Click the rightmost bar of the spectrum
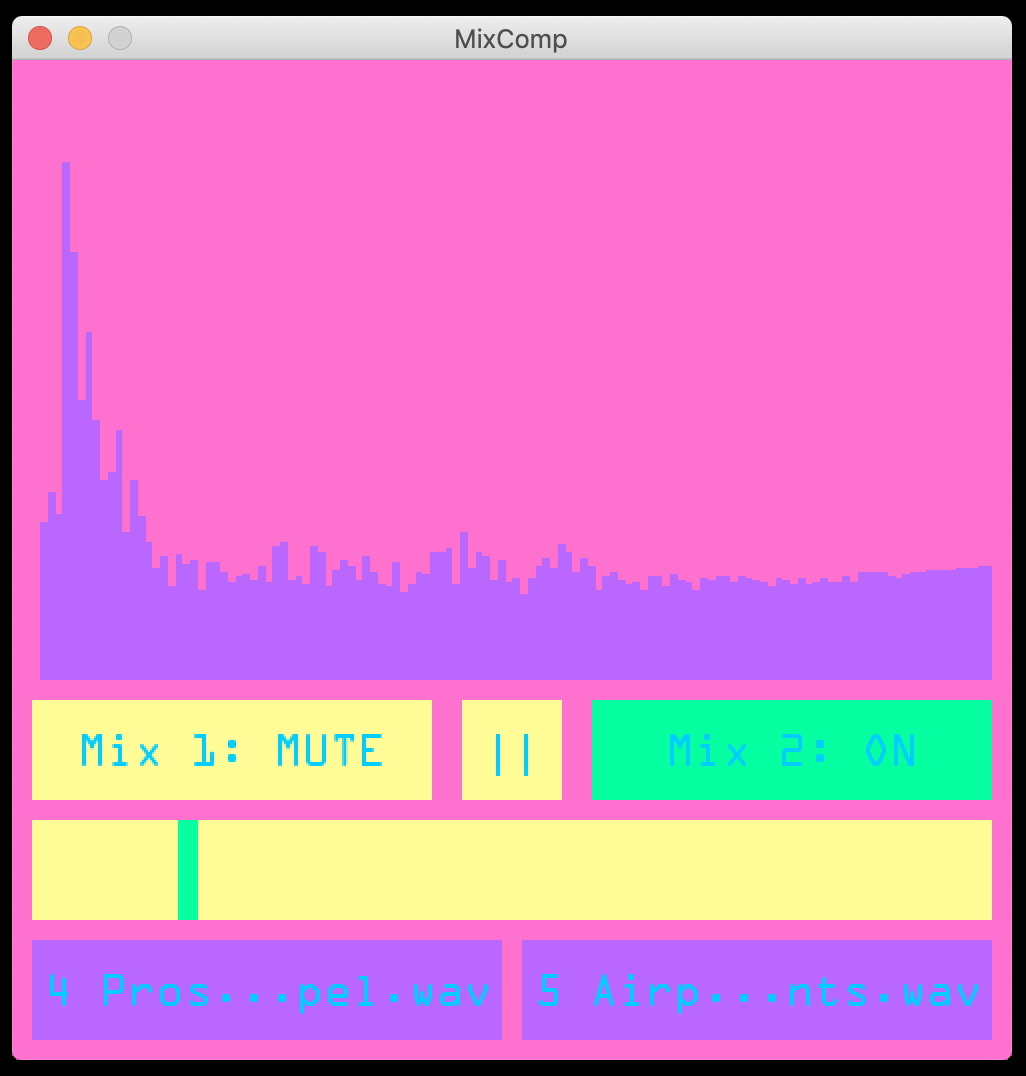Screen dimensions: 1026x1076 coord(986,622)
